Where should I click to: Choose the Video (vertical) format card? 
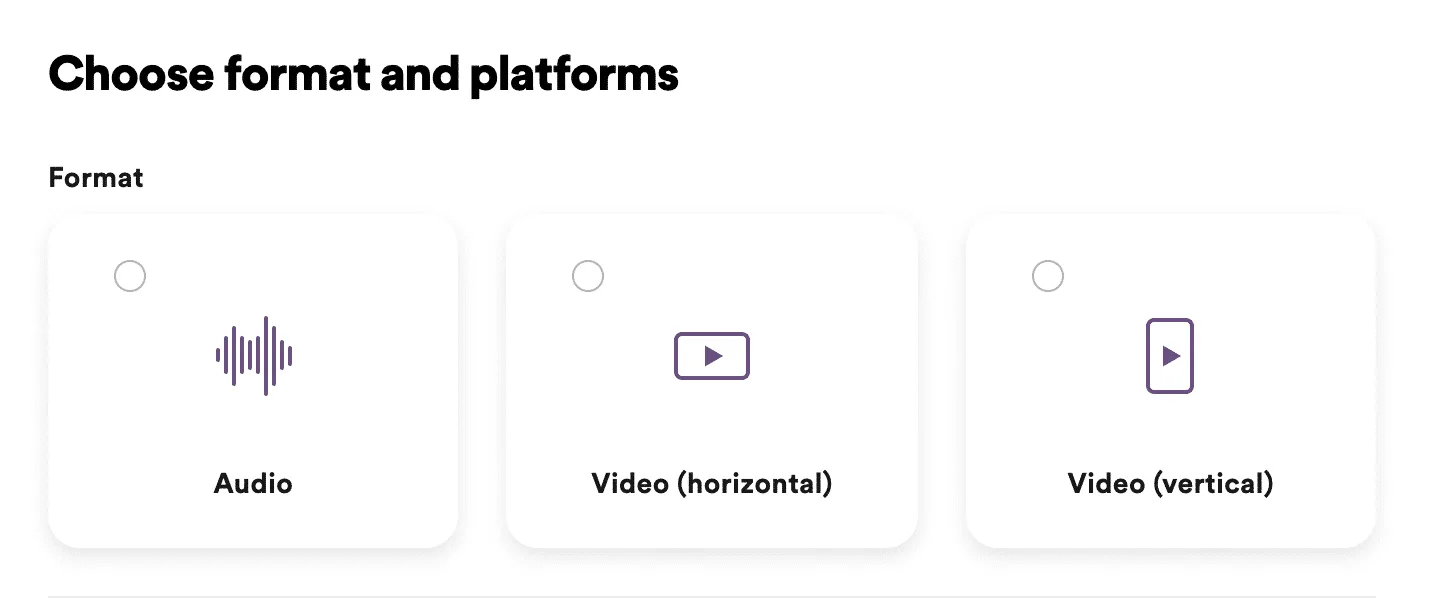pyautogui.click(x=1170, y=380)
